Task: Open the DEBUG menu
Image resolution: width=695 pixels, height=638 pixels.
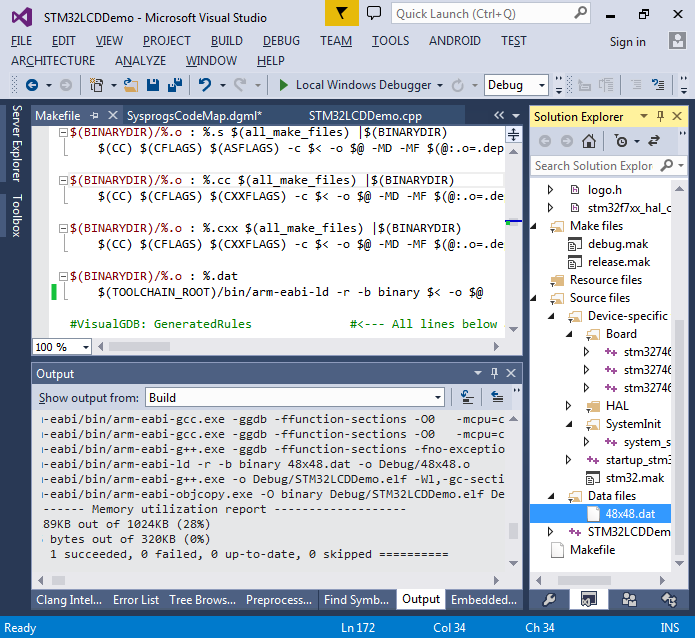Action: [281, 41]
